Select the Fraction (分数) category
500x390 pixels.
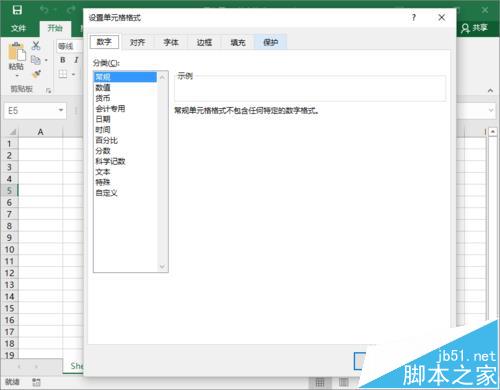pyautogui.click(x=125, y=151)
